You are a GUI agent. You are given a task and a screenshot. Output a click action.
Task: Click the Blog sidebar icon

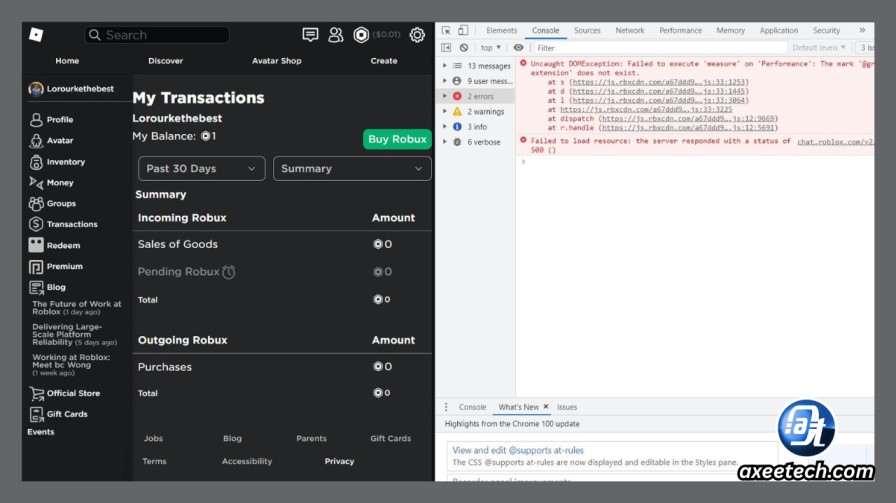(36, 287)
